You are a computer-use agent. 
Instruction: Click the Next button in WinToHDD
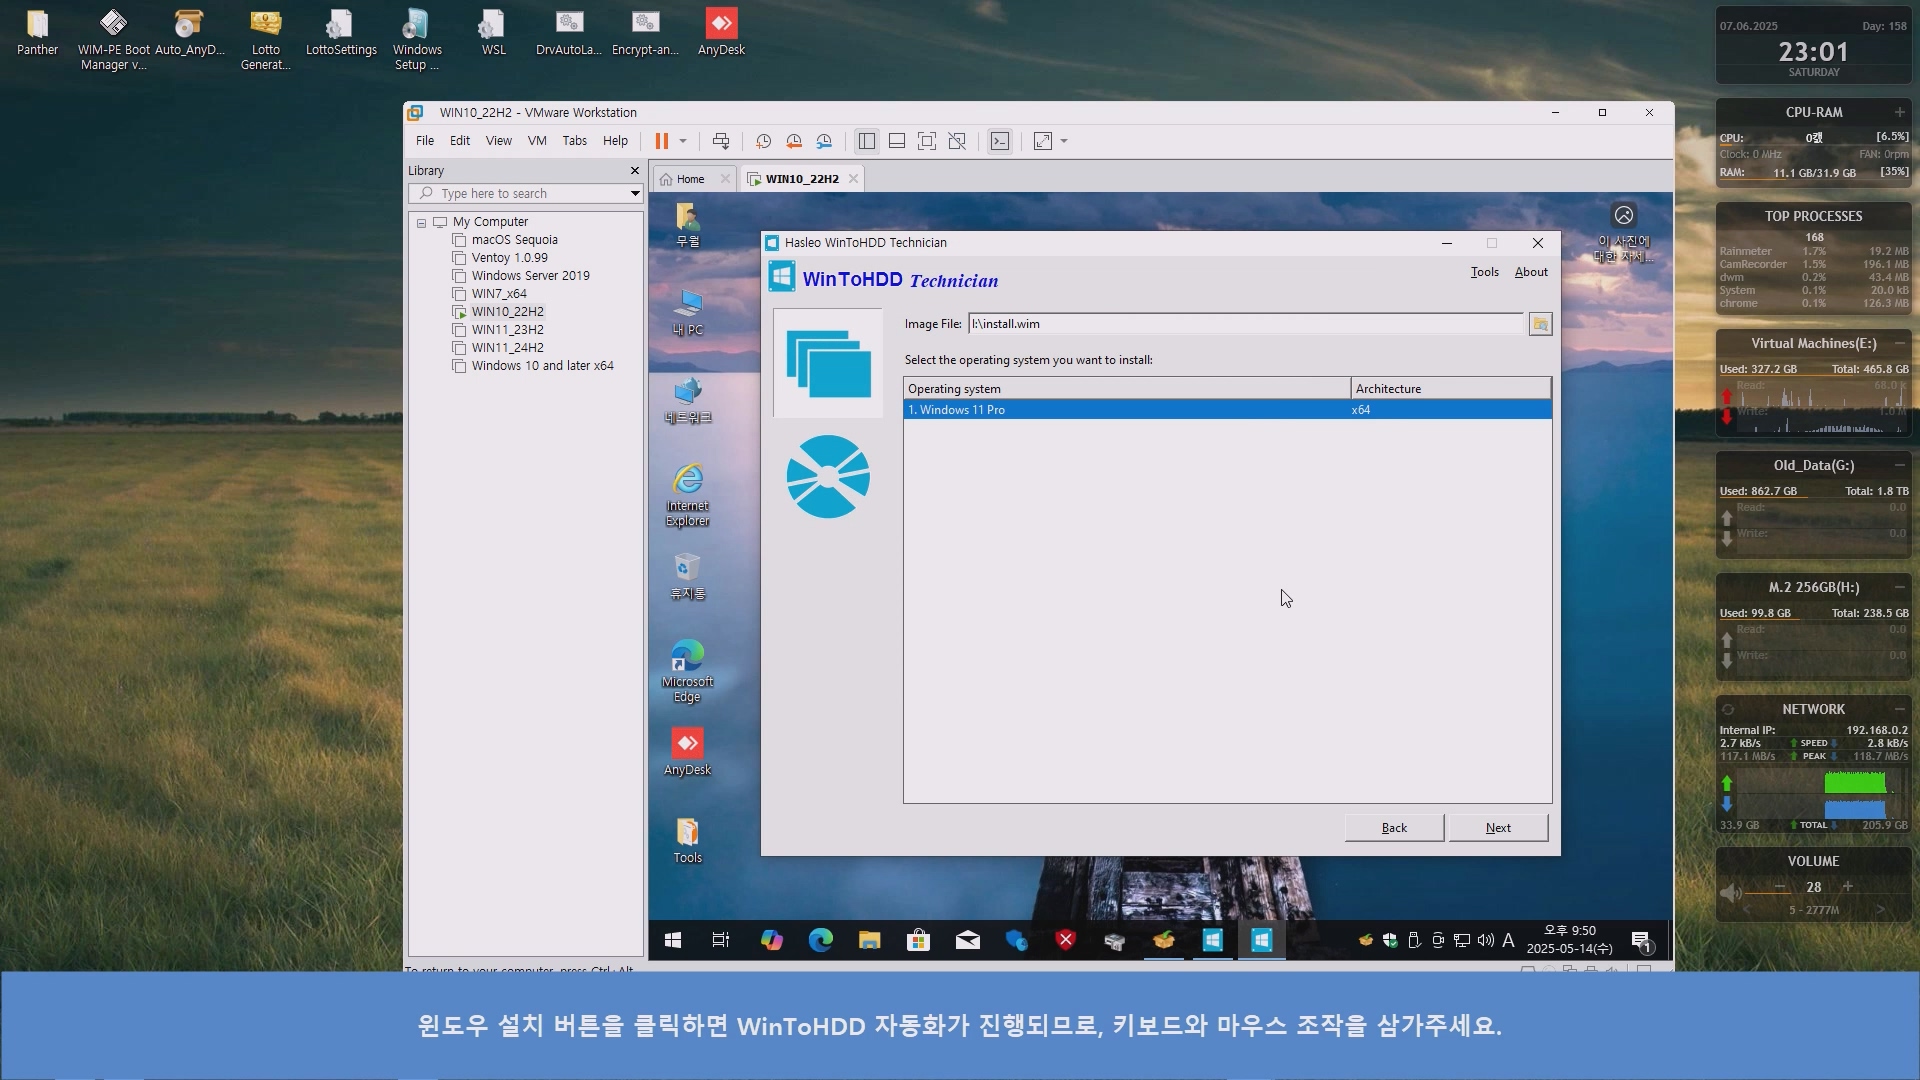1498,828
